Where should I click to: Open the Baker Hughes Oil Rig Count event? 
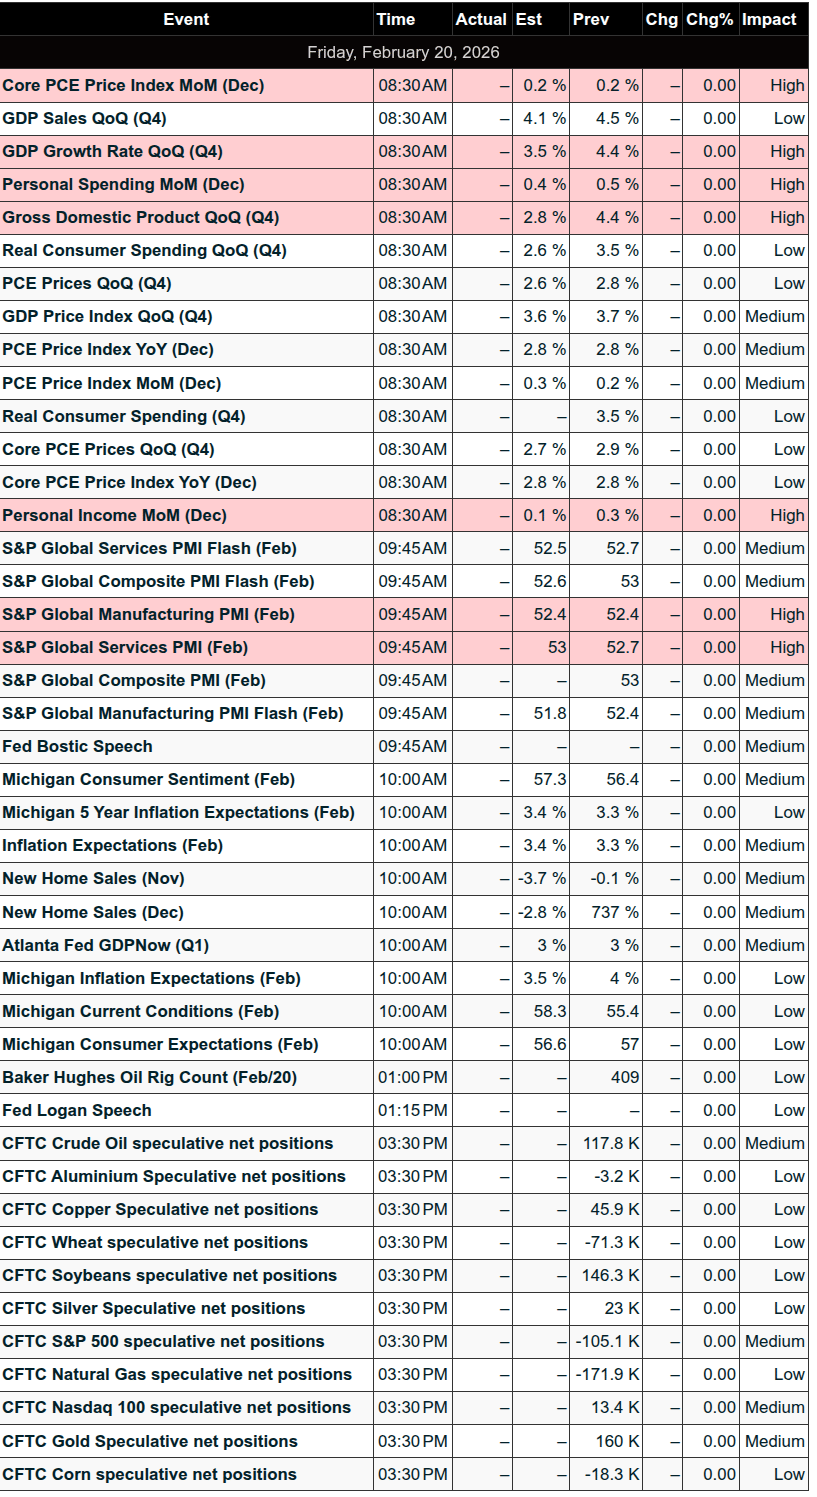coord(149,1078)
